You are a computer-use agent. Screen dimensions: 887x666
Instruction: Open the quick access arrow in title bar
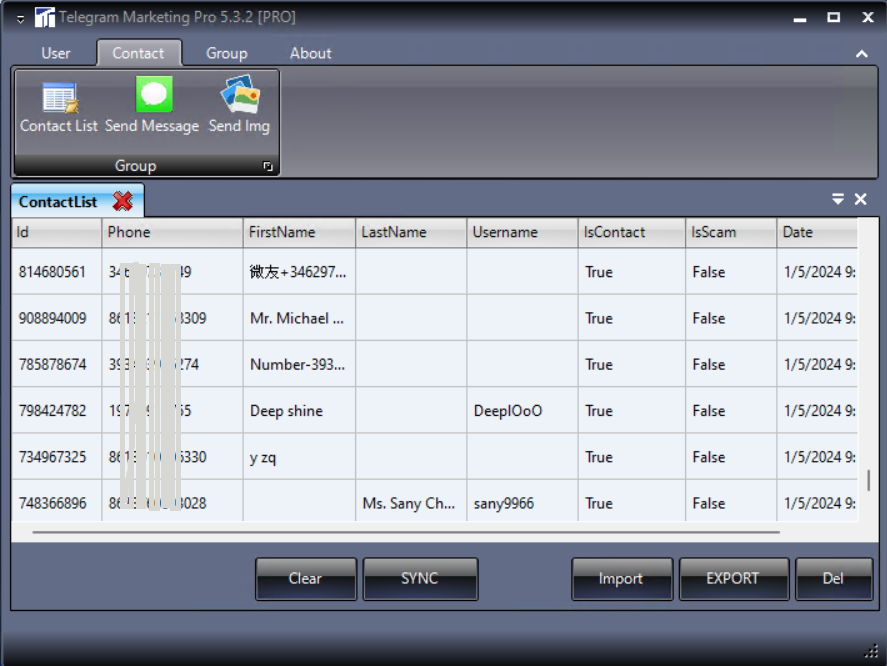(20, 18)
